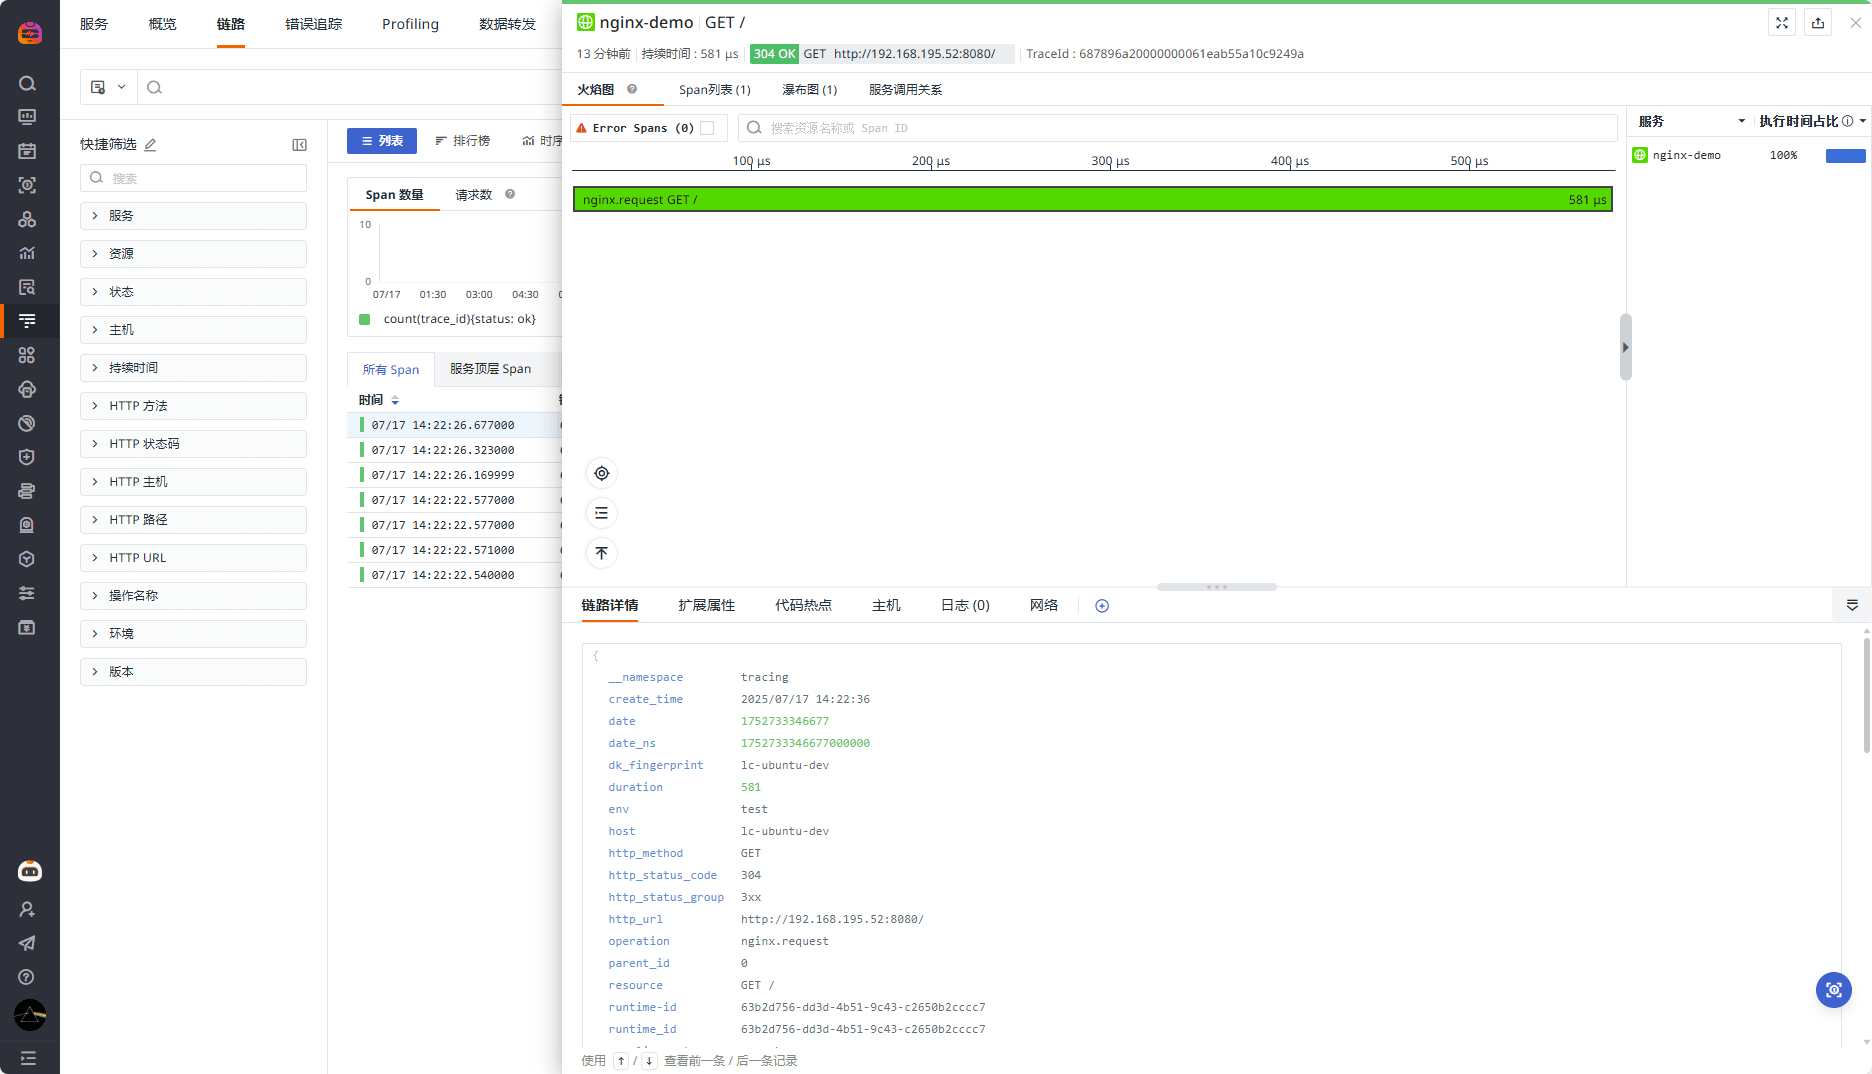Viewport: 1872px width, 1074px height.
Task: Open the help icon in left sidebar
Action: (27, 977)
